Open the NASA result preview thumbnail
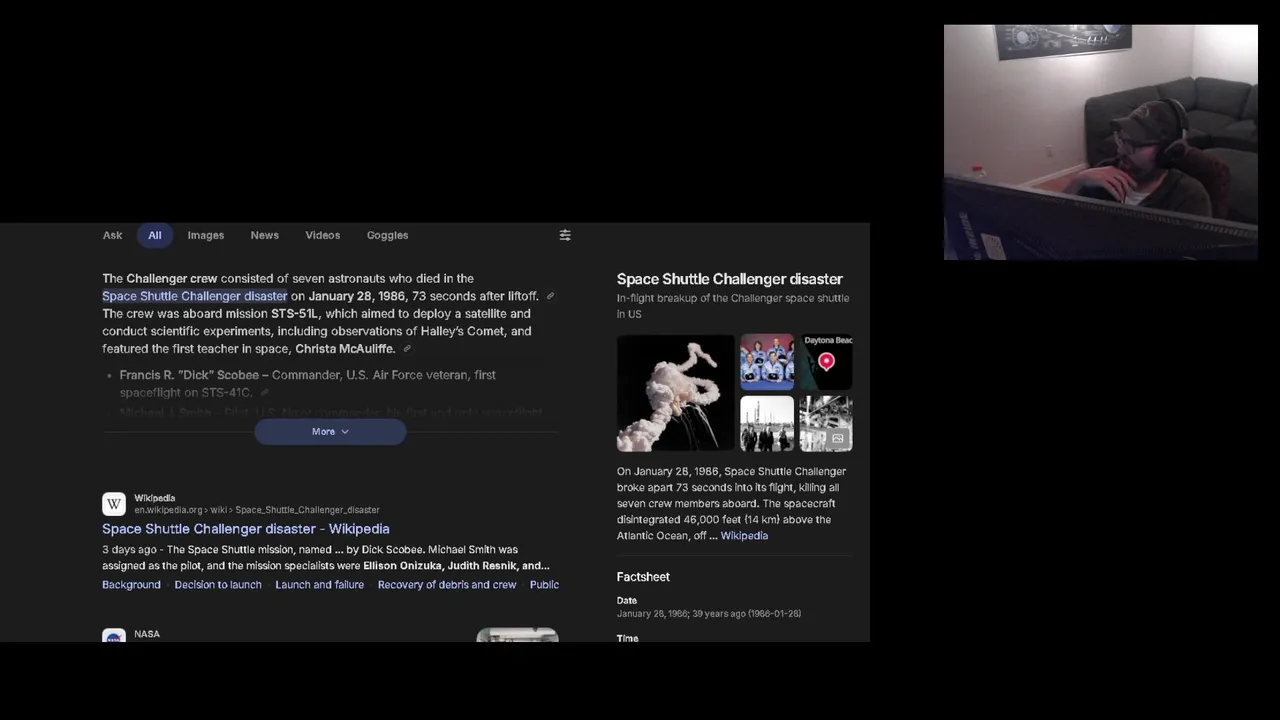 [517, 636]
